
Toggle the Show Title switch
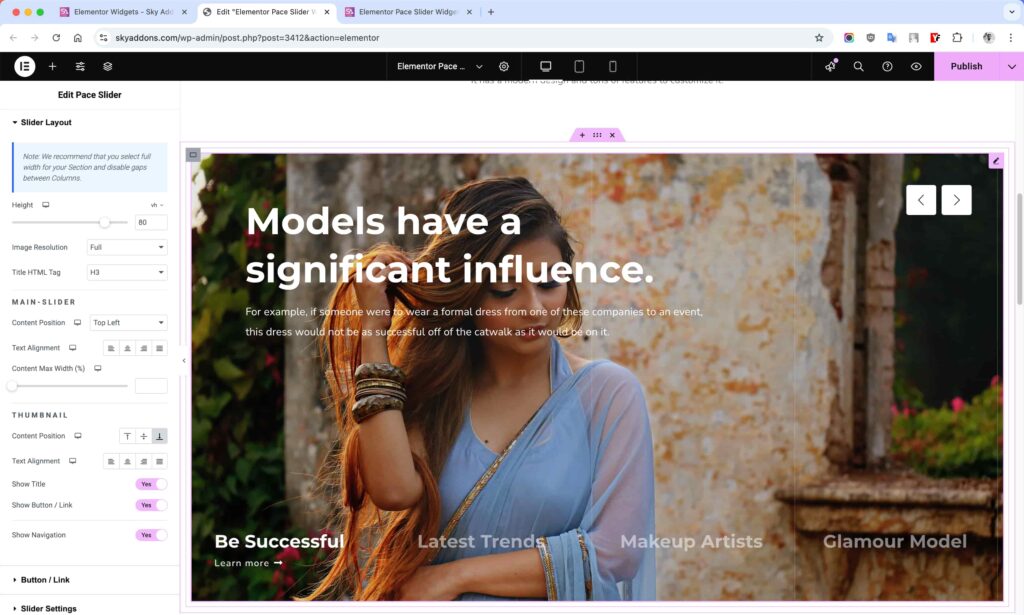(x=152, y=484)
